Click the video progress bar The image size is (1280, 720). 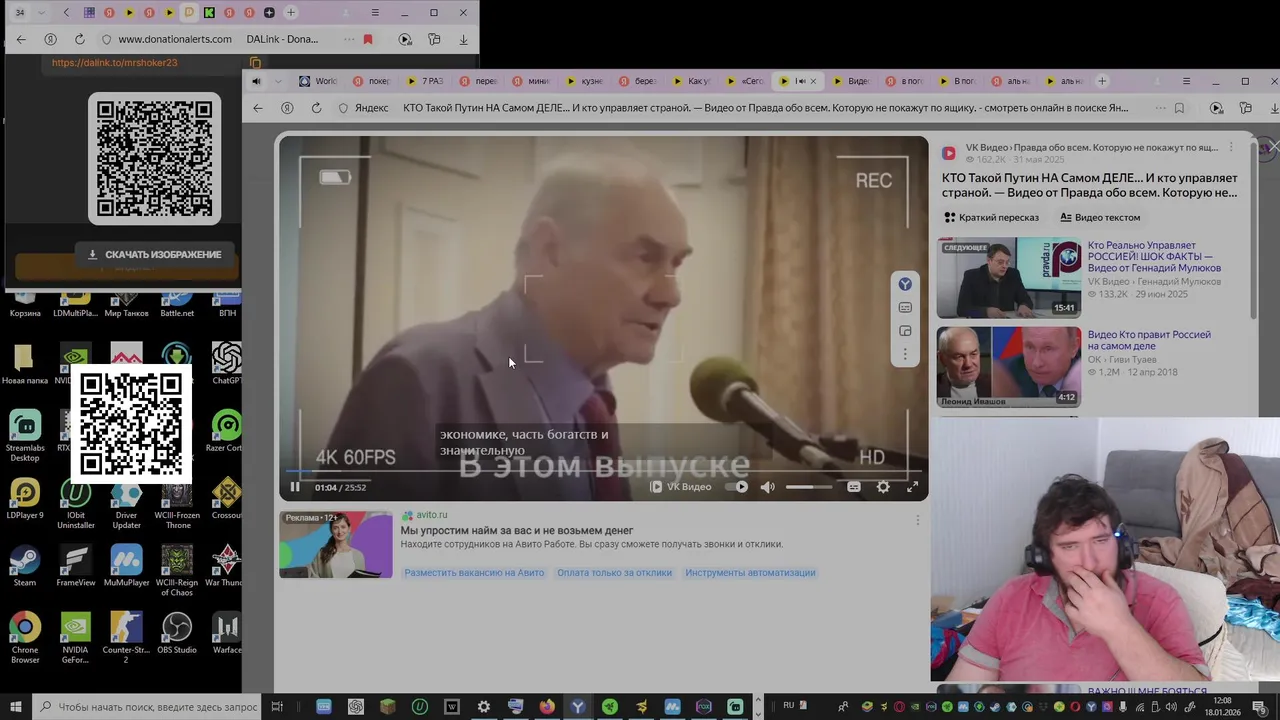coord(603,471)
